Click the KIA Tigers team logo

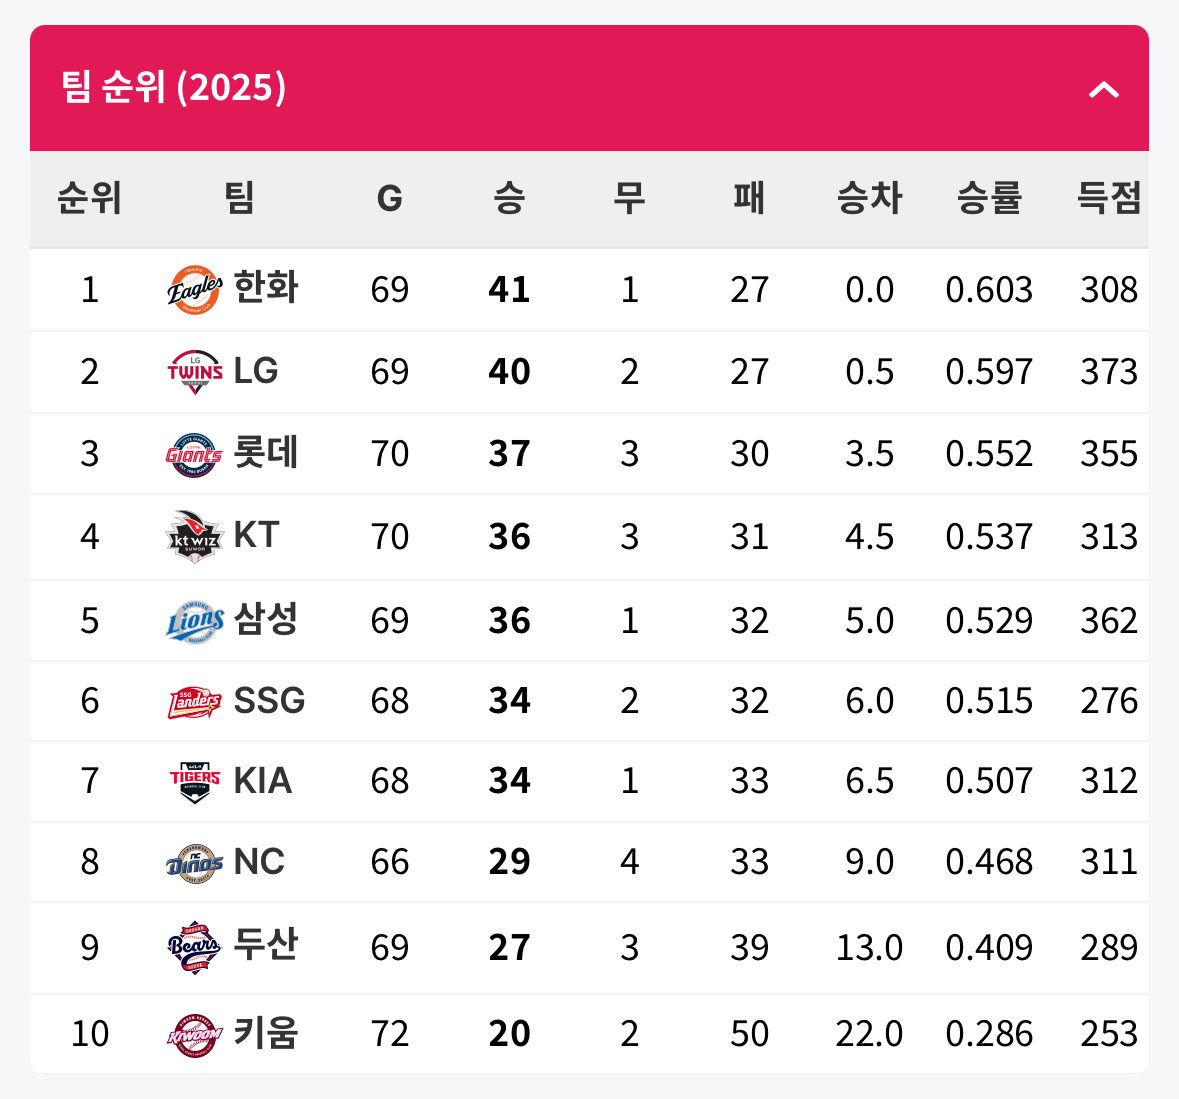(194, 781)
